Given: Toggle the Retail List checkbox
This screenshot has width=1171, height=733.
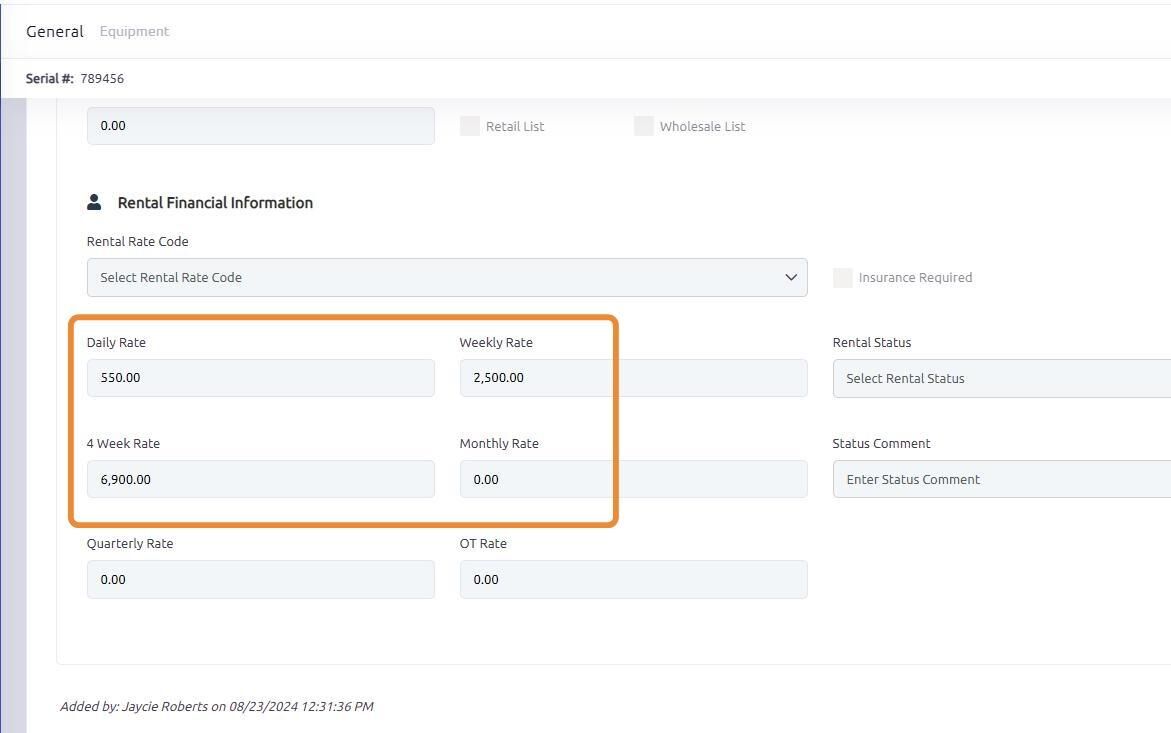Looking at the screenshot, I should (470, 126).
